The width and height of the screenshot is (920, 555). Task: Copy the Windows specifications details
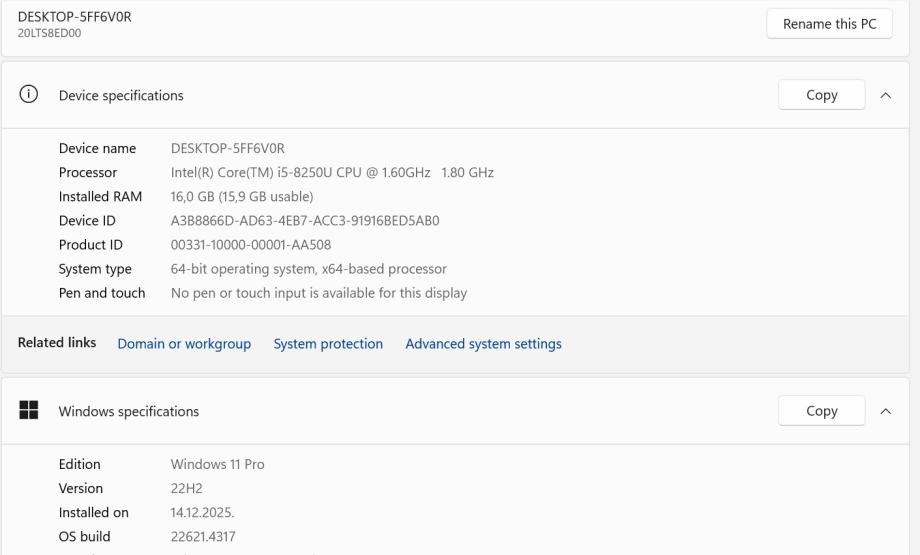pyautogui.click(x=821, y=411)
